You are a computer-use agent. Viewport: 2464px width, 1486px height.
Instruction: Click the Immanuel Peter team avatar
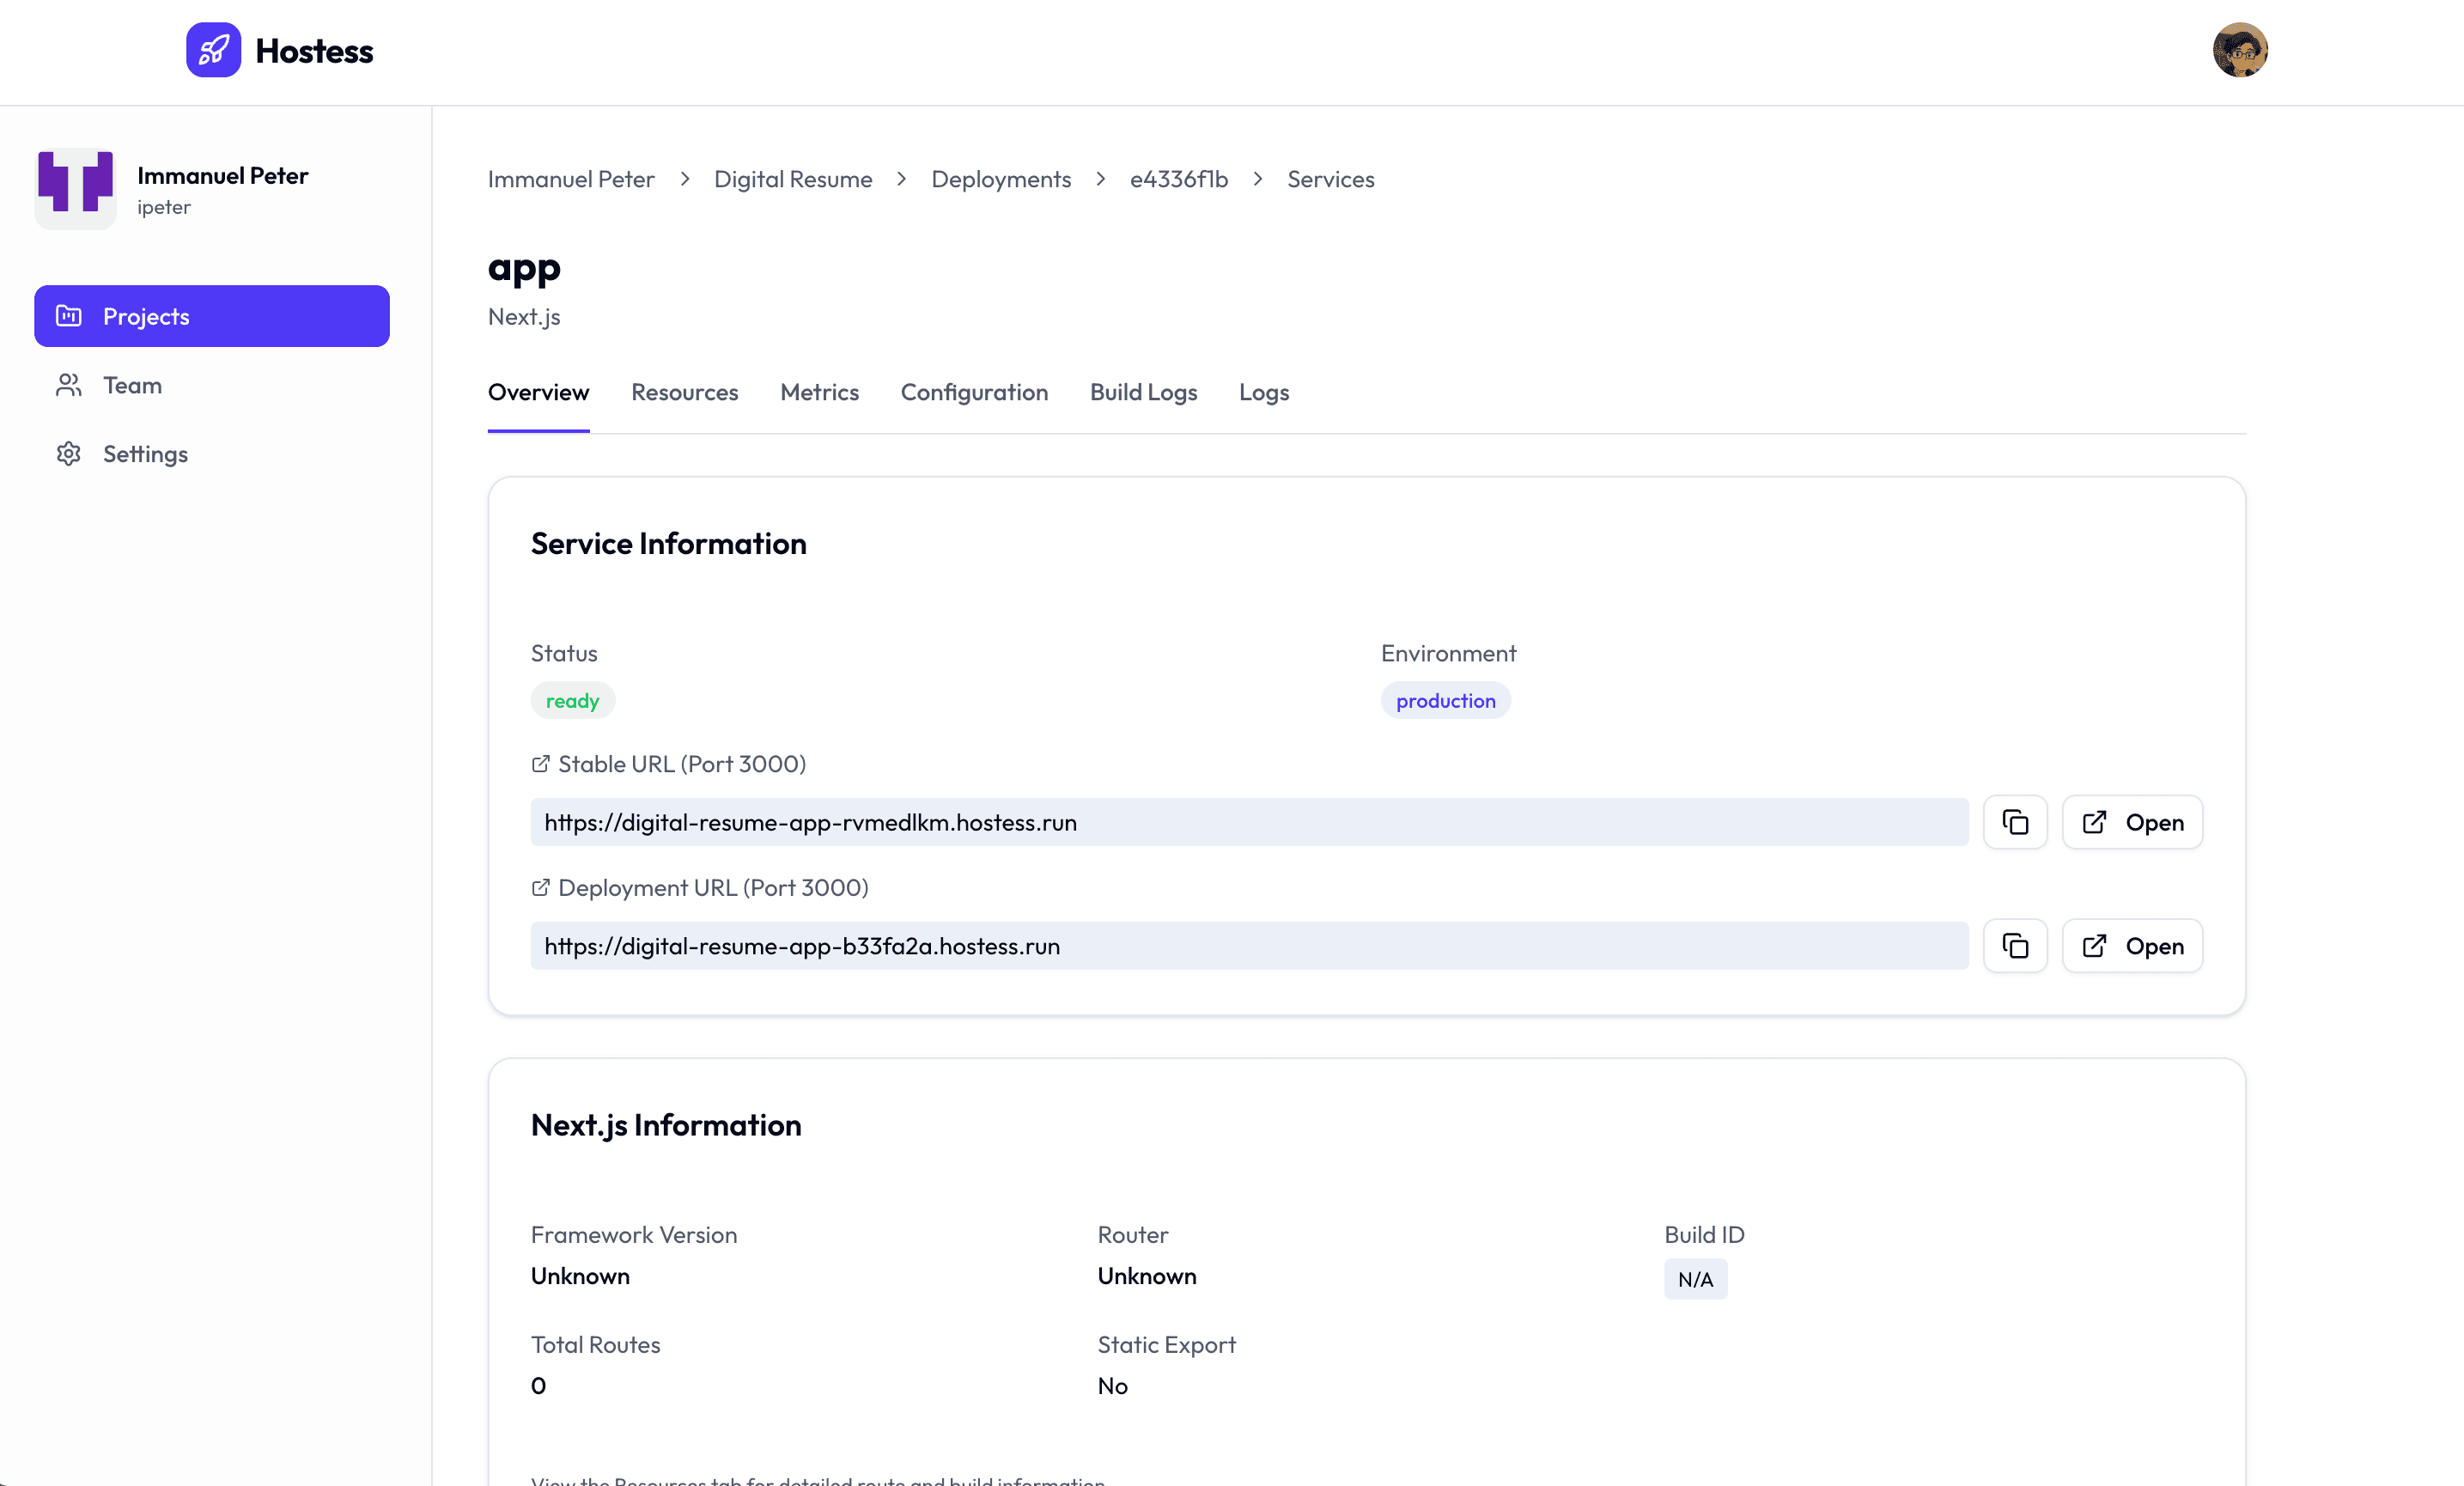click(x=75, y=188)
